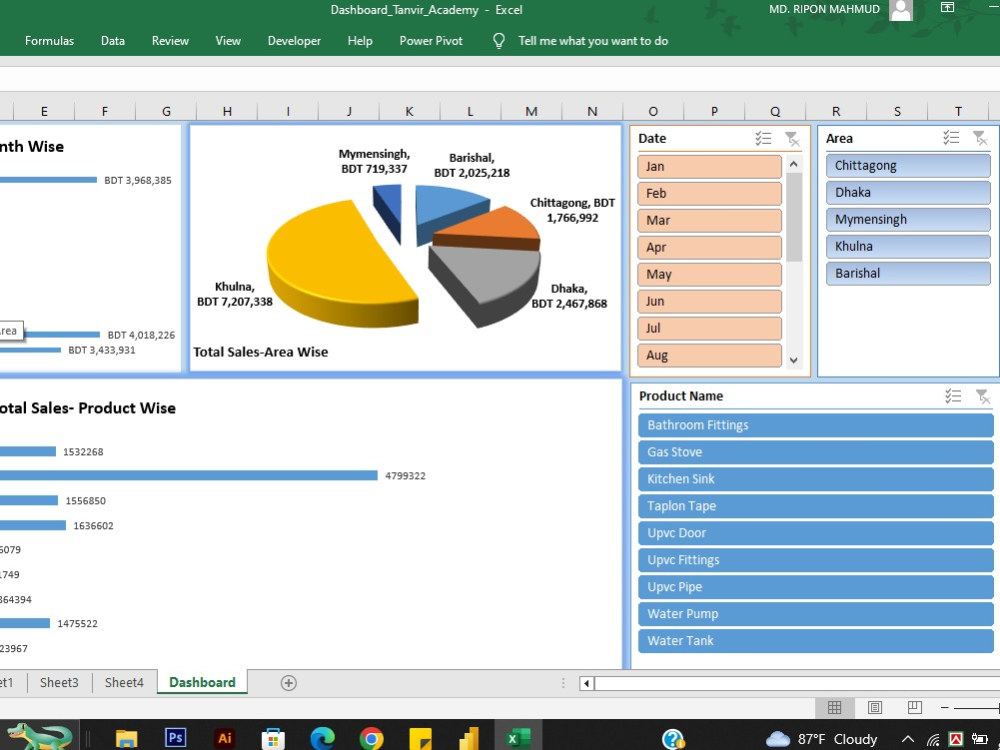Switch to Page Layout view
The image size is (1000, 750).
point(875,707)
